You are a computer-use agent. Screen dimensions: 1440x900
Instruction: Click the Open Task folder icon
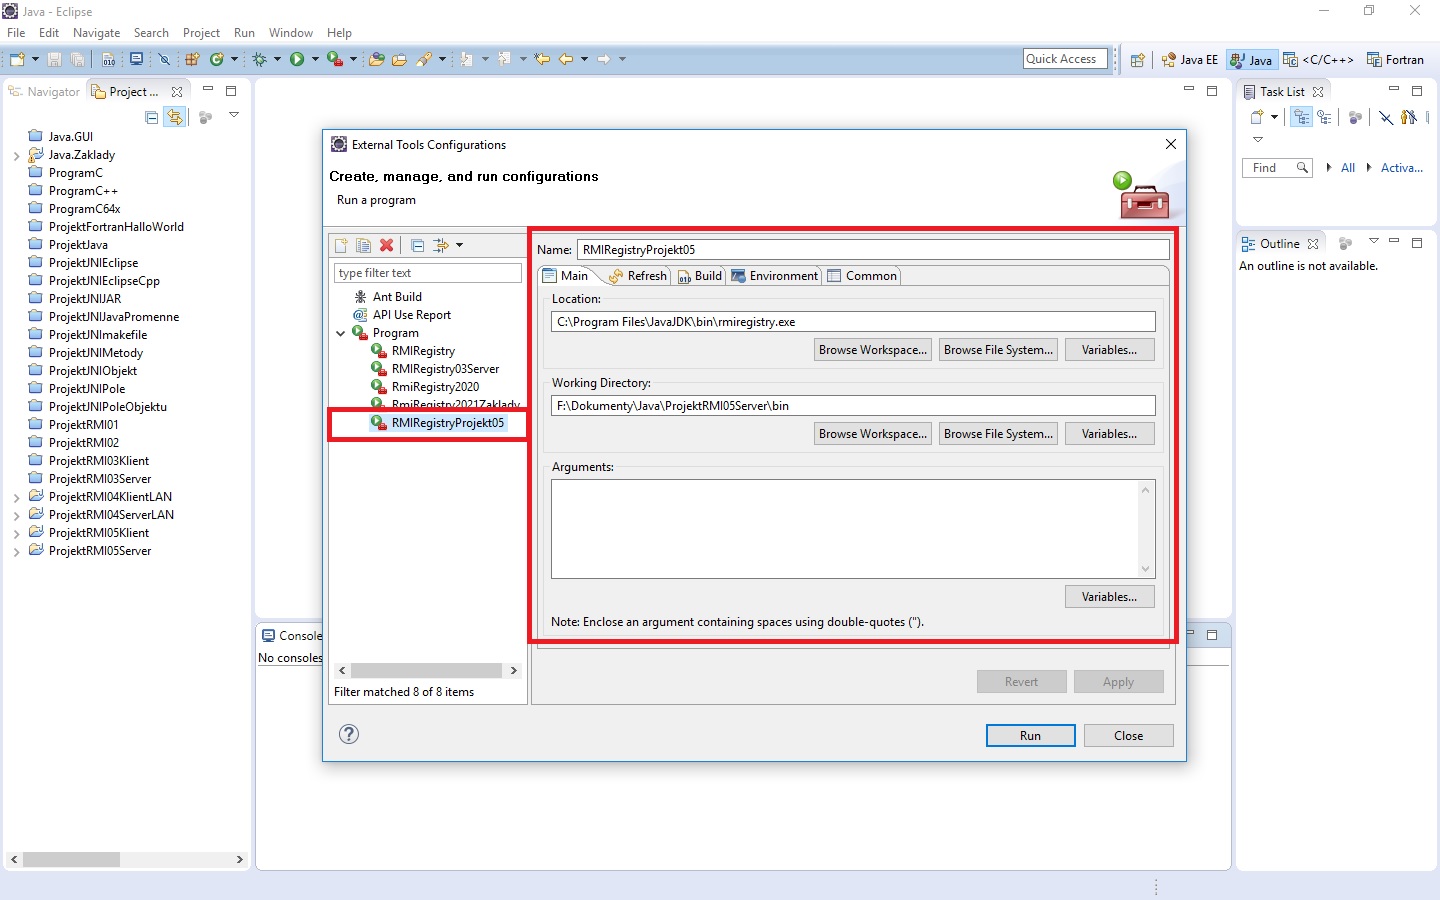(399, 59)
